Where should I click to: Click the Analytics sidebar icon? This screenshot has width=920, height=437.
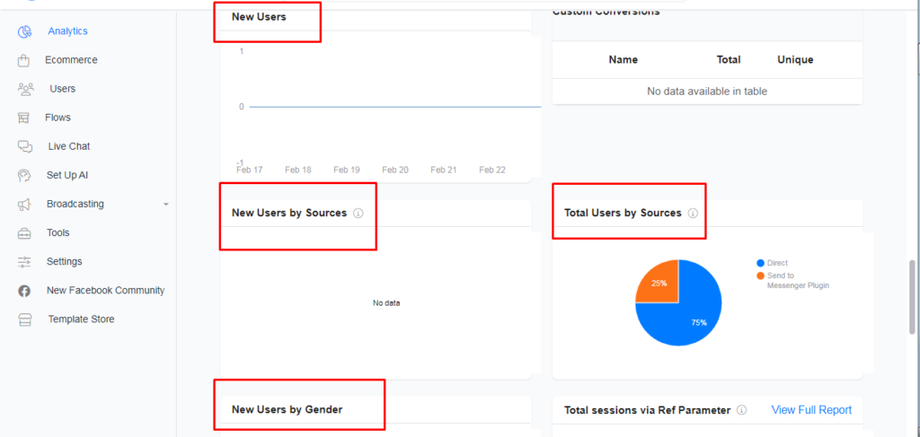coord(25,32)
